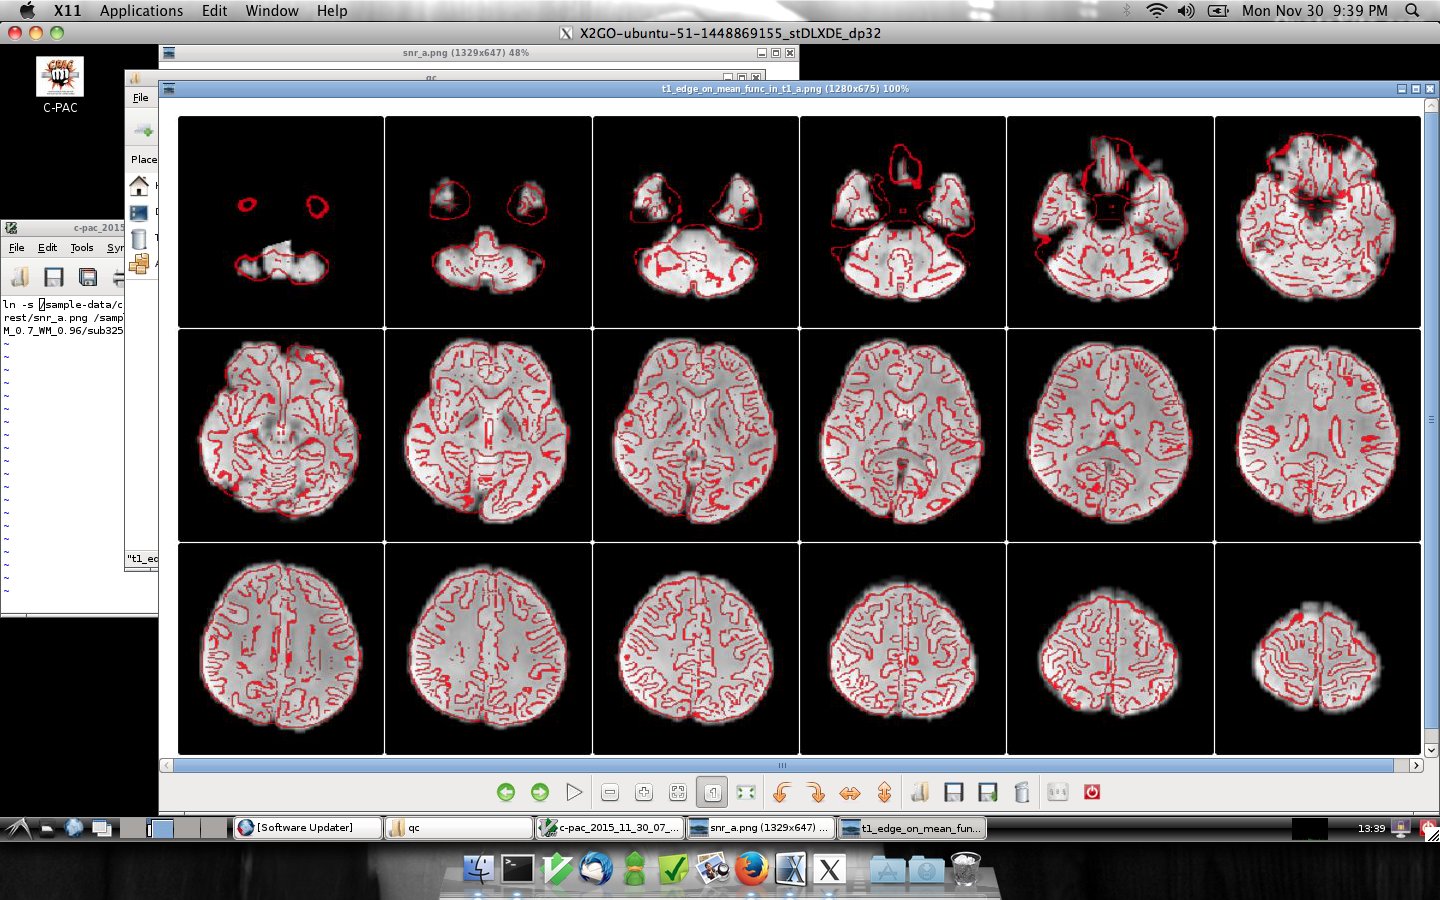
Task: Select 't1_edge_on_mean_fun...' taskbar button
Action: click(x=912, y=827)
